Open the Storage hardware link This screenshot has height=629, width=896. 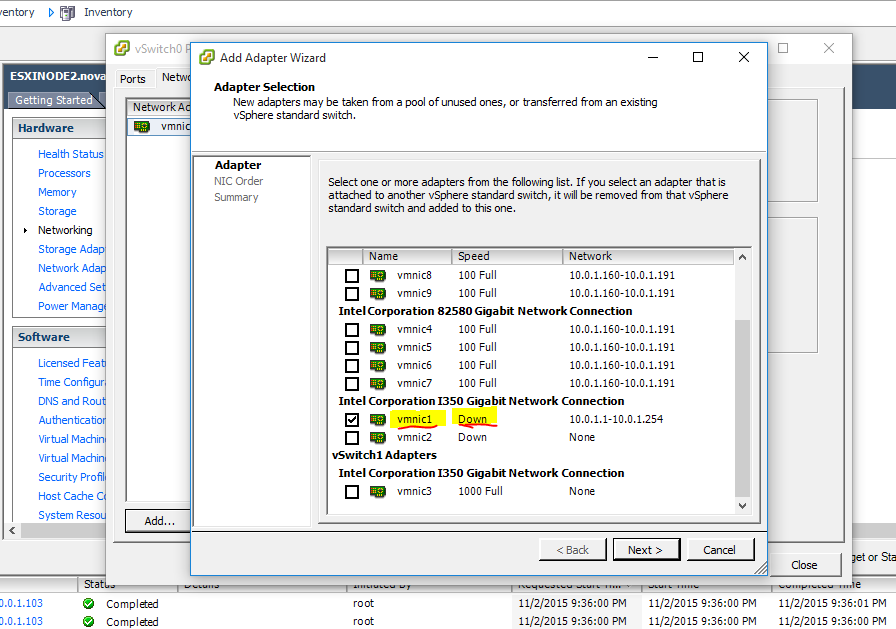pos(57,211)
